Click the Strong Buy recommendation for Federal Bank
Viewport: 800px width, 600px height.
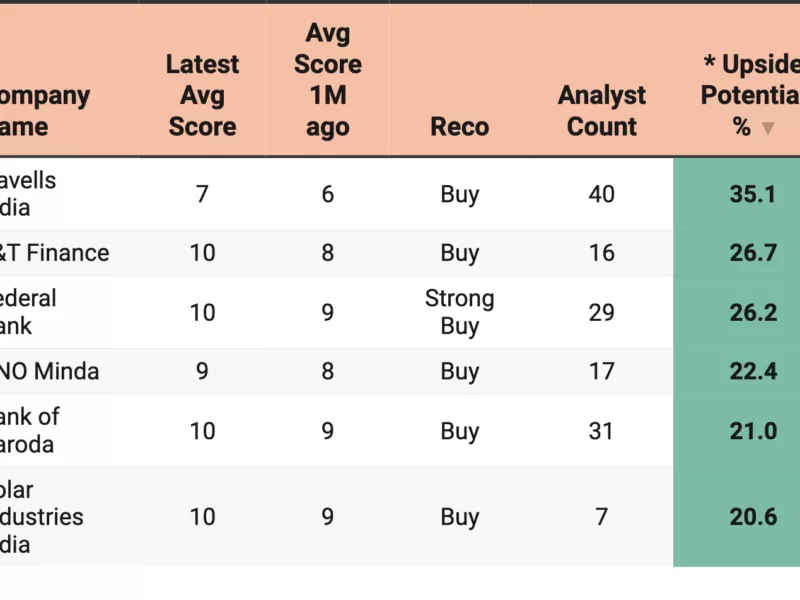point(459,312)
